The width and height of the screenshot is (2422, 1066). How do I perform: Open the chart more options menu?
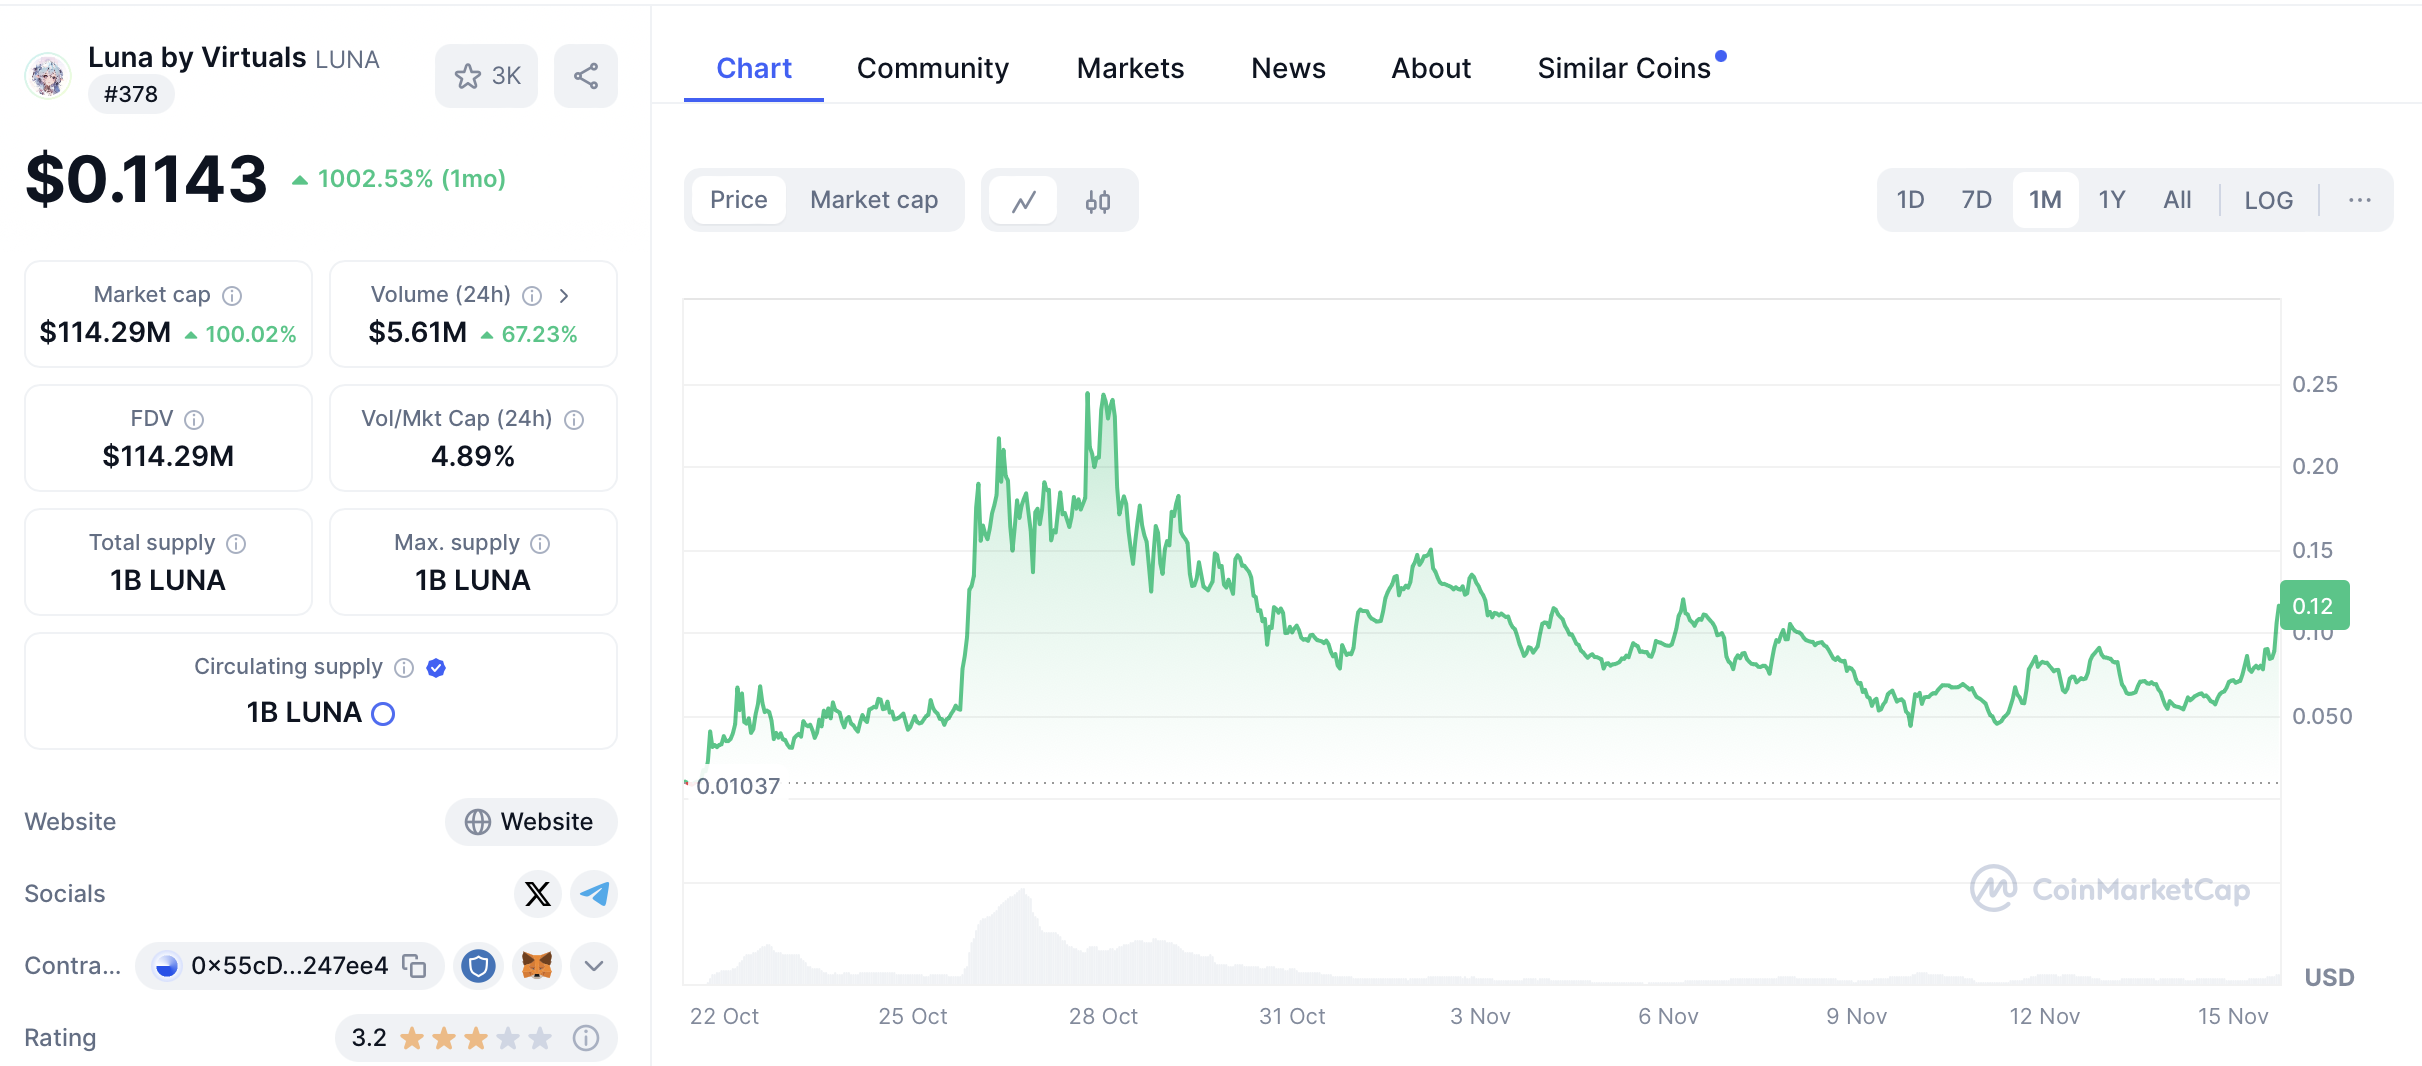click(2360, 200)
